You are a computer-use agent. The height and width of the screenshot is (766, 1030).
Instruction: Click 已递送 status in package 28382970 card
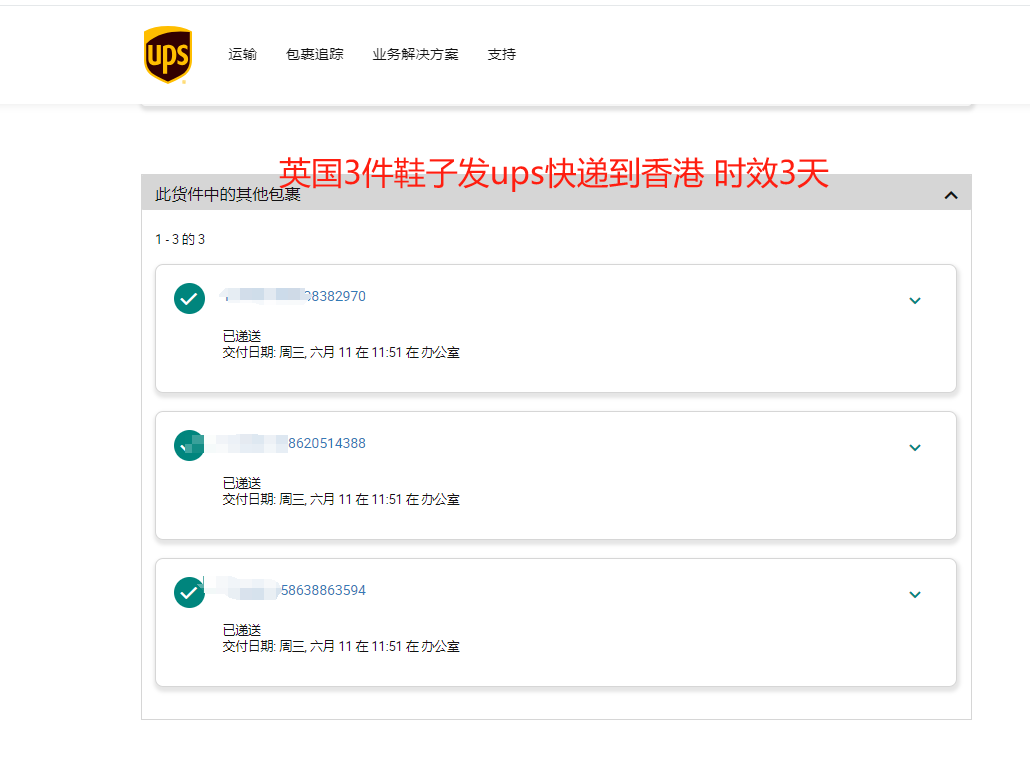[242, 336]
